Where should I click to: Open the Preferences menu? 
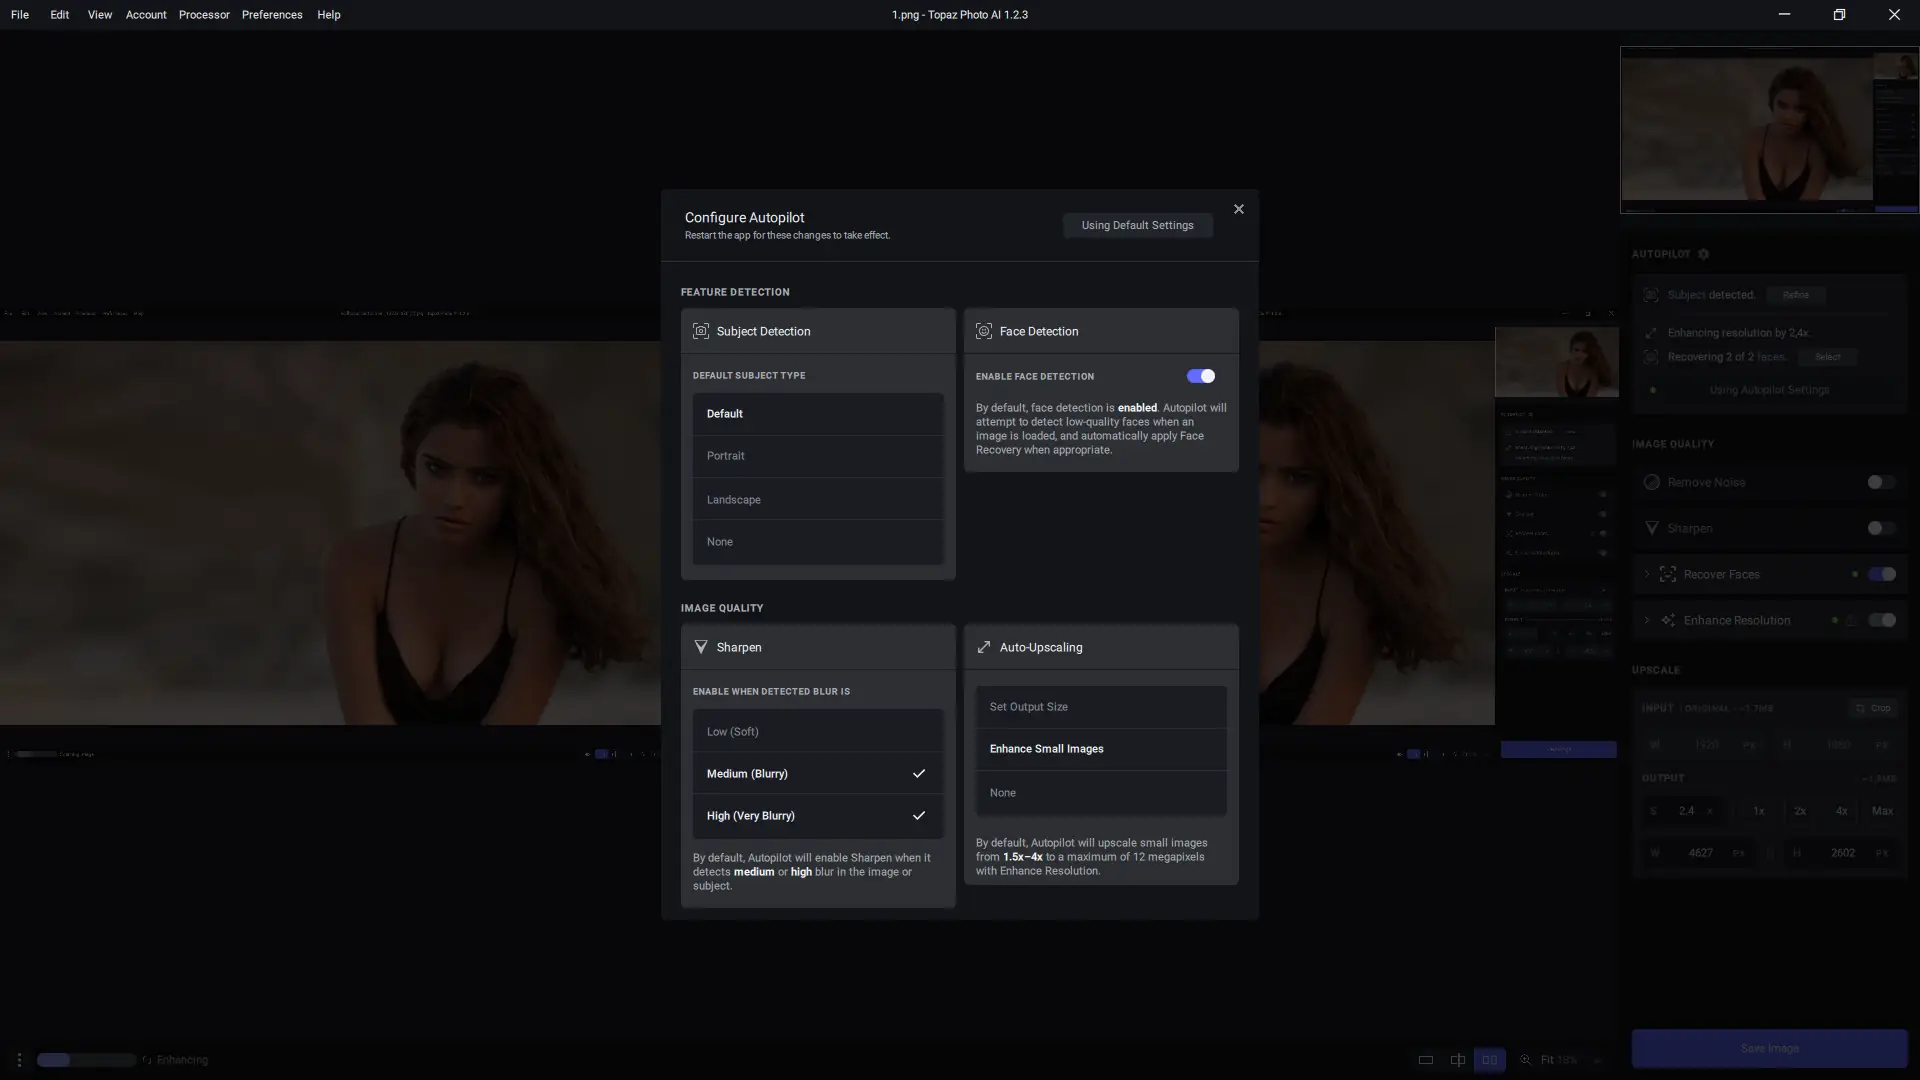tap(272, 15)
